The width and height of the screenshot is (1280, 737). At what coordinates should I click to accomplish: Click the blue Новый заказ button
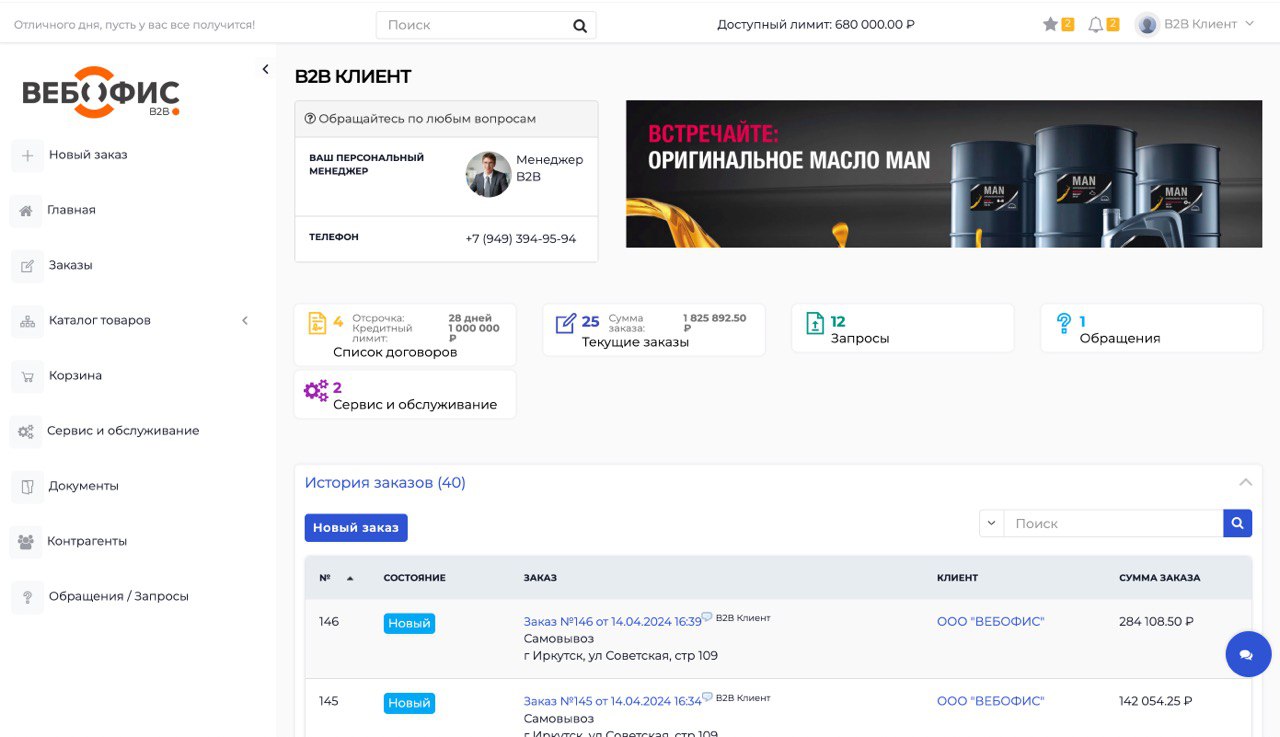[356, 528]
